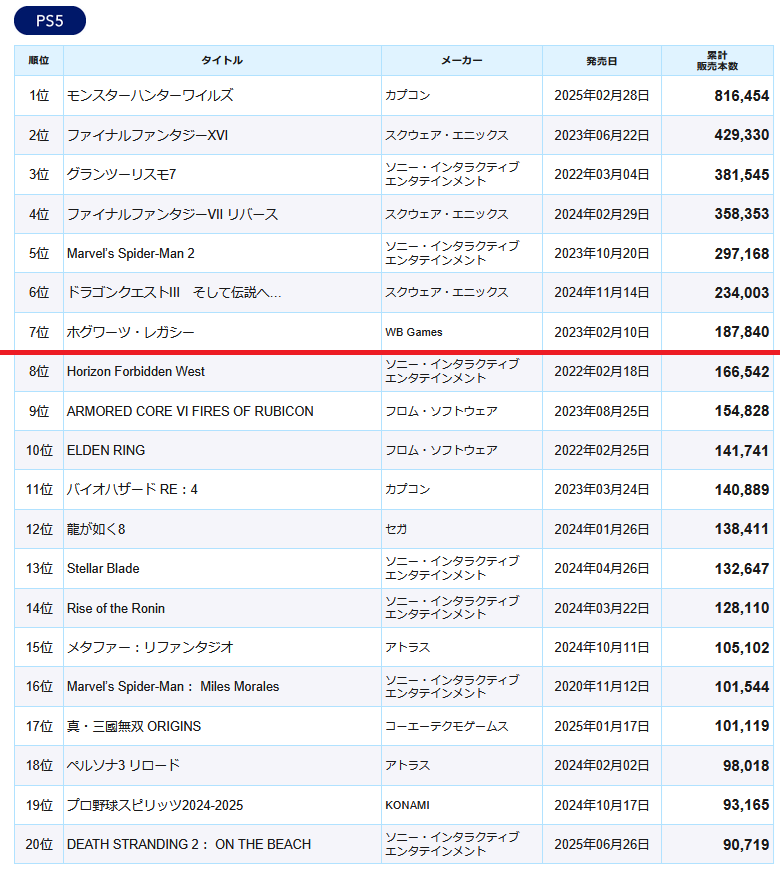Viewport: 780px width, 870px height.
Task: Select title Stellar Blade
Action: (103, 568)
